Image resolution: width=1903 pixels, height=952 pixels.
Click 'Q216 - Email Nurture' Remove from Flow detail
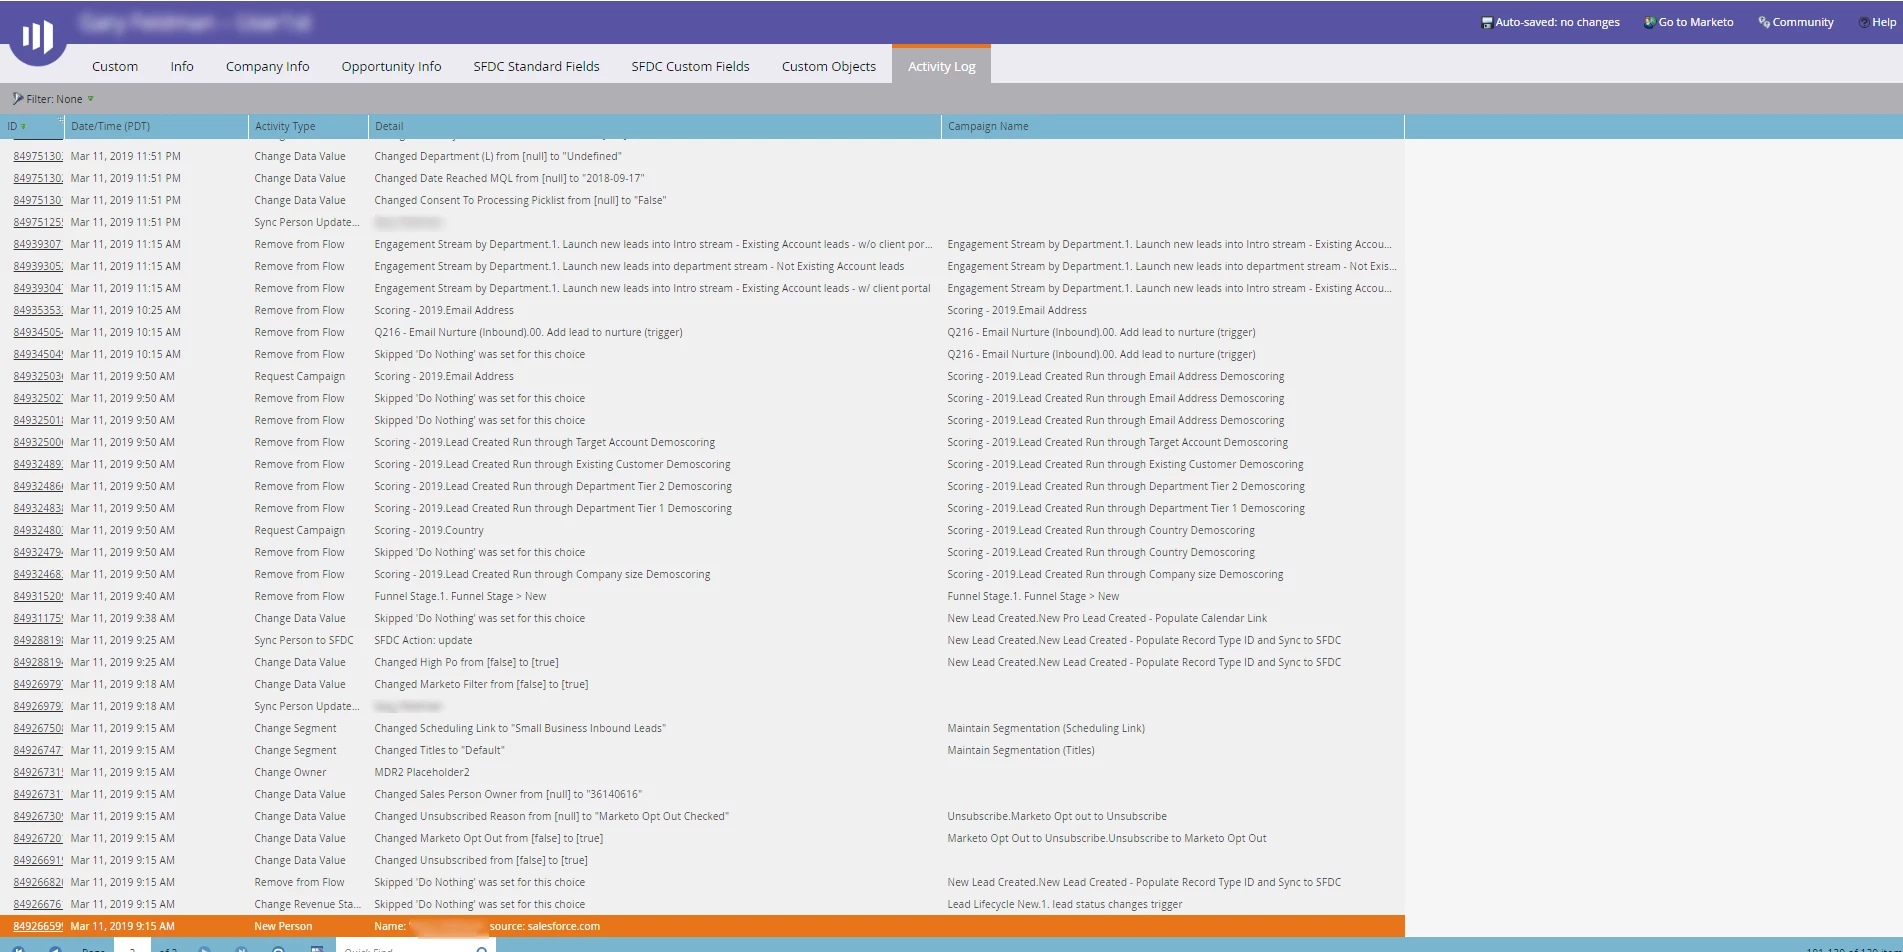(528, 332)
